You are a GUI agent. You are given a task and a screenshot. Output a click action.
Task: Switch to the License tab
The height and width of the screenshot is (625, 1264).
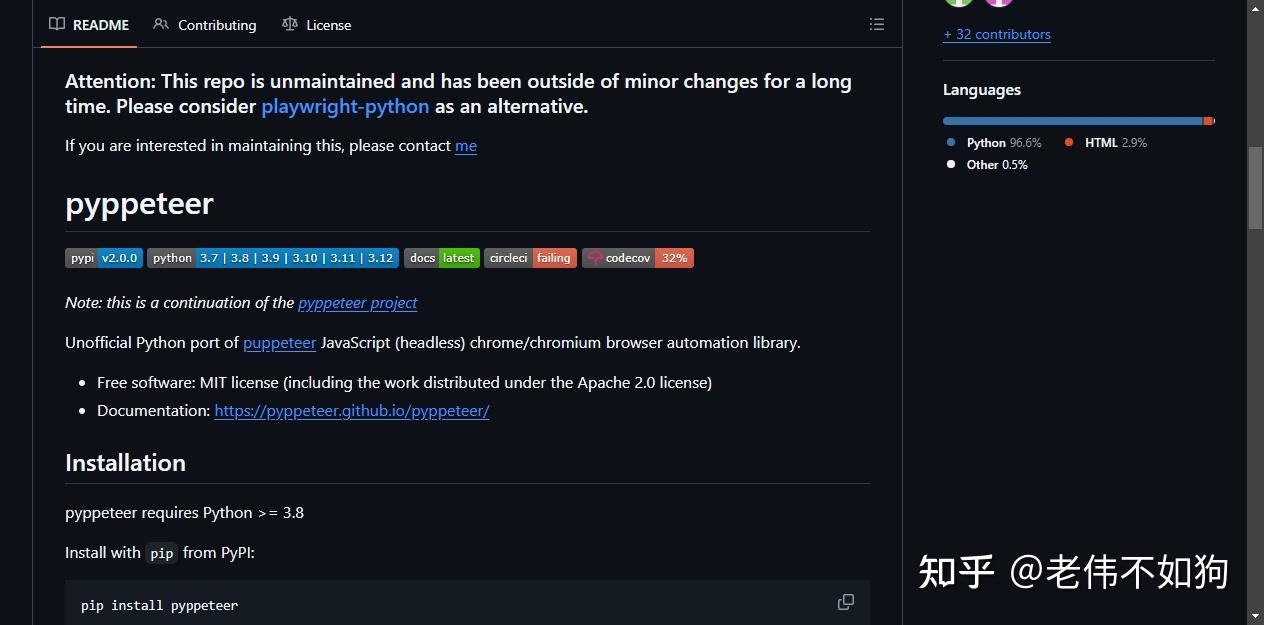pyautogui.click(x=317, y=25)
